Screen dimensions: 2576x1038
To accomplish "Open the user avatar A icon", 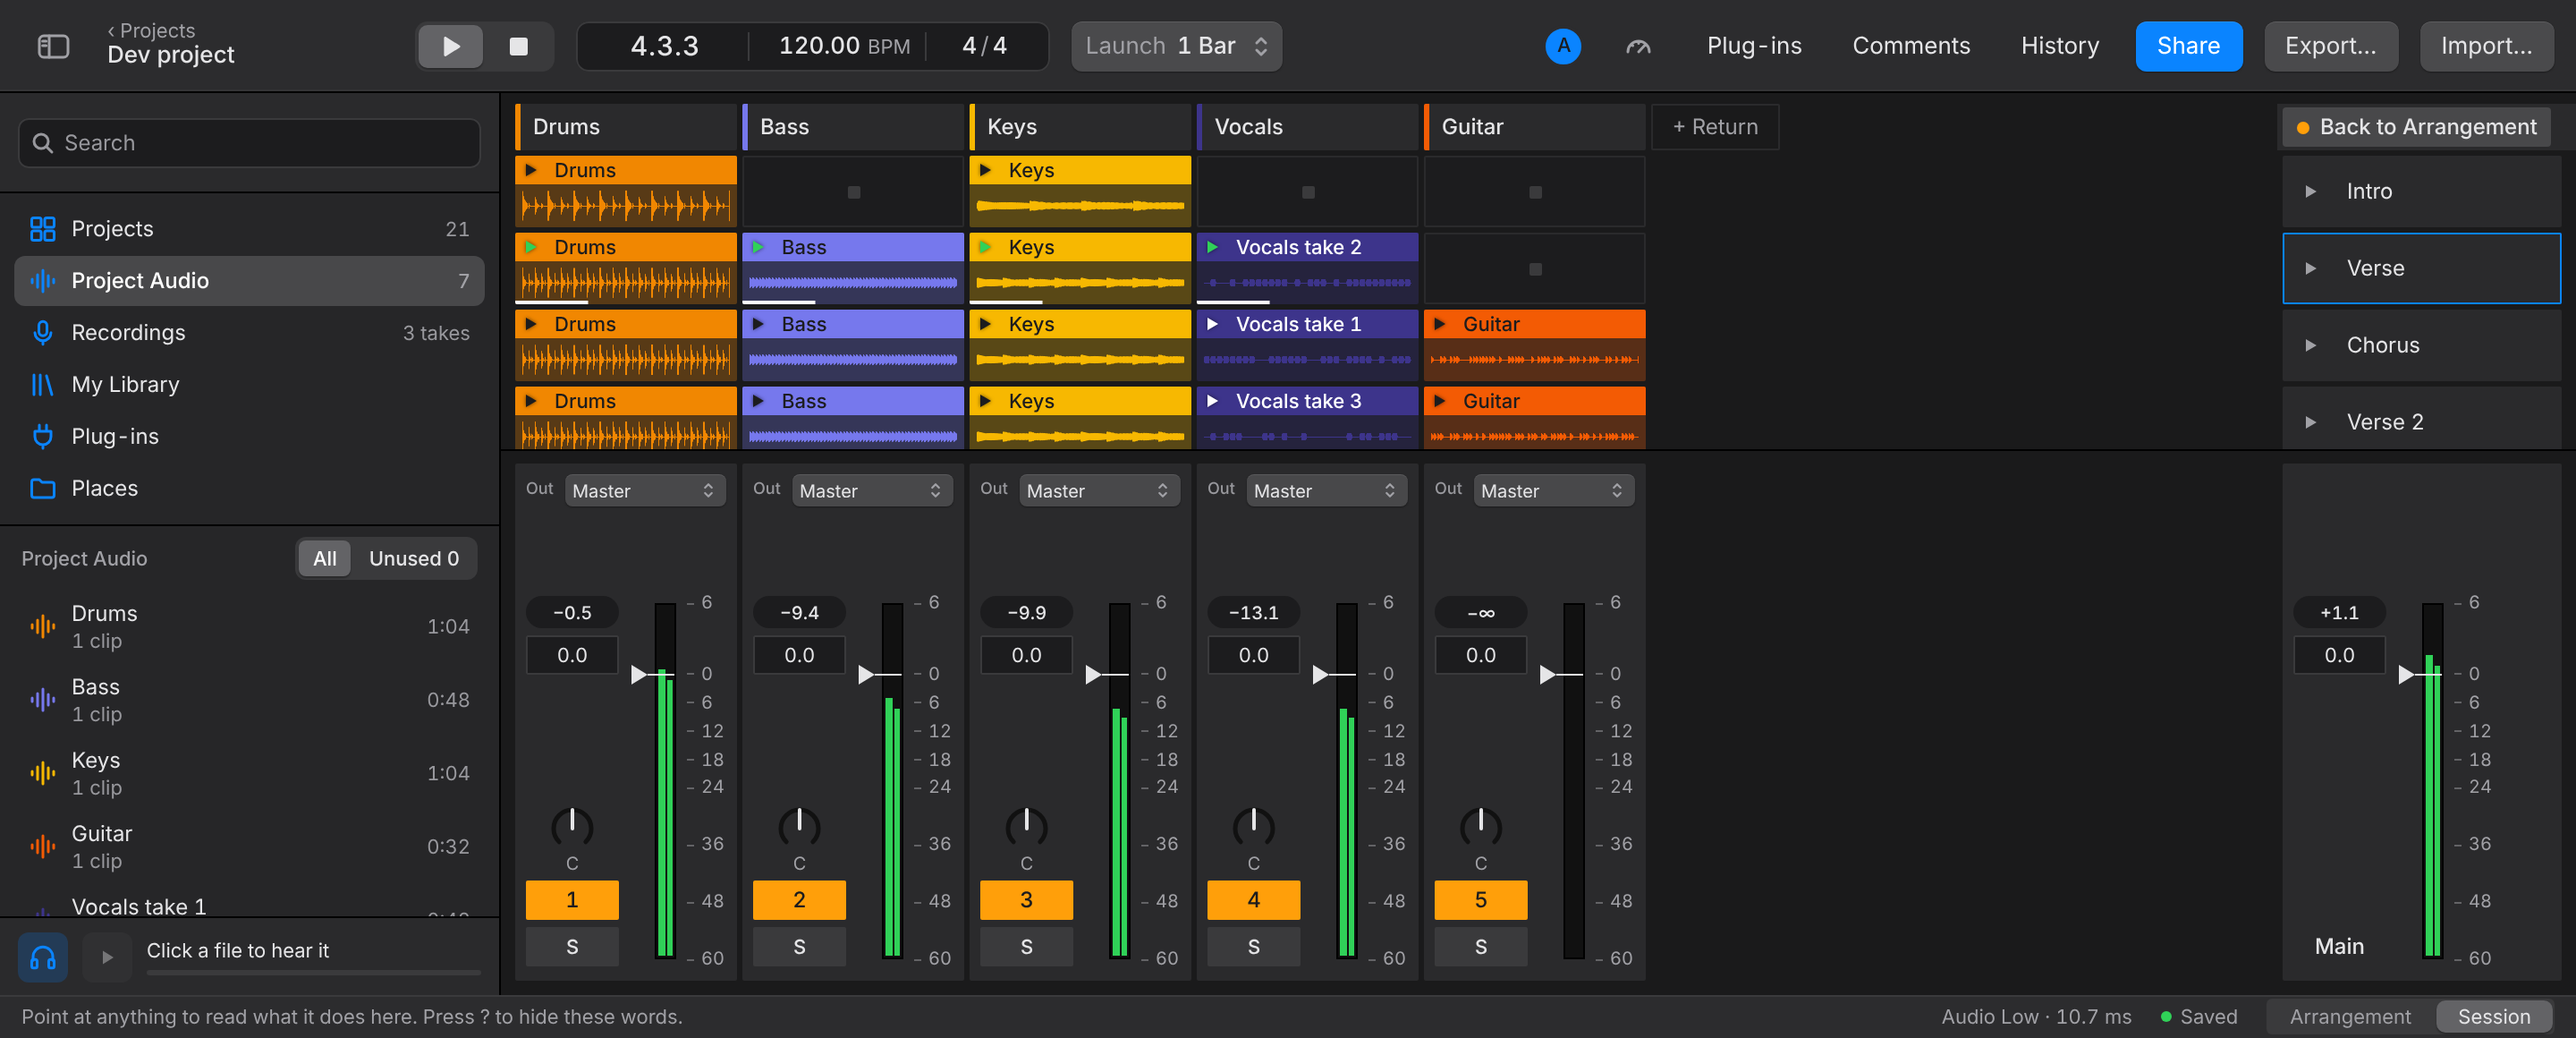I will (x=1563, y=46).
